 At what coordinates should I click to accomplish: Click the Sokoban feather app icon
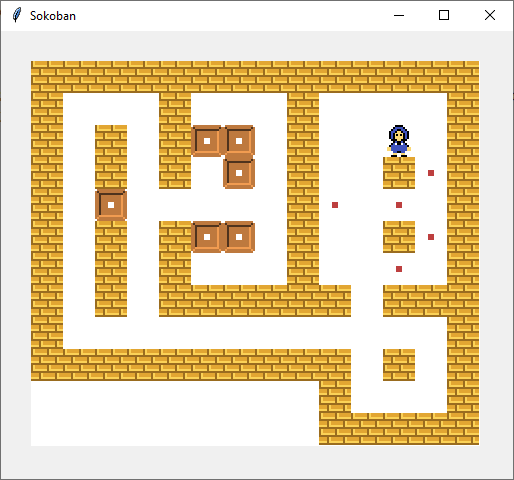17,15
